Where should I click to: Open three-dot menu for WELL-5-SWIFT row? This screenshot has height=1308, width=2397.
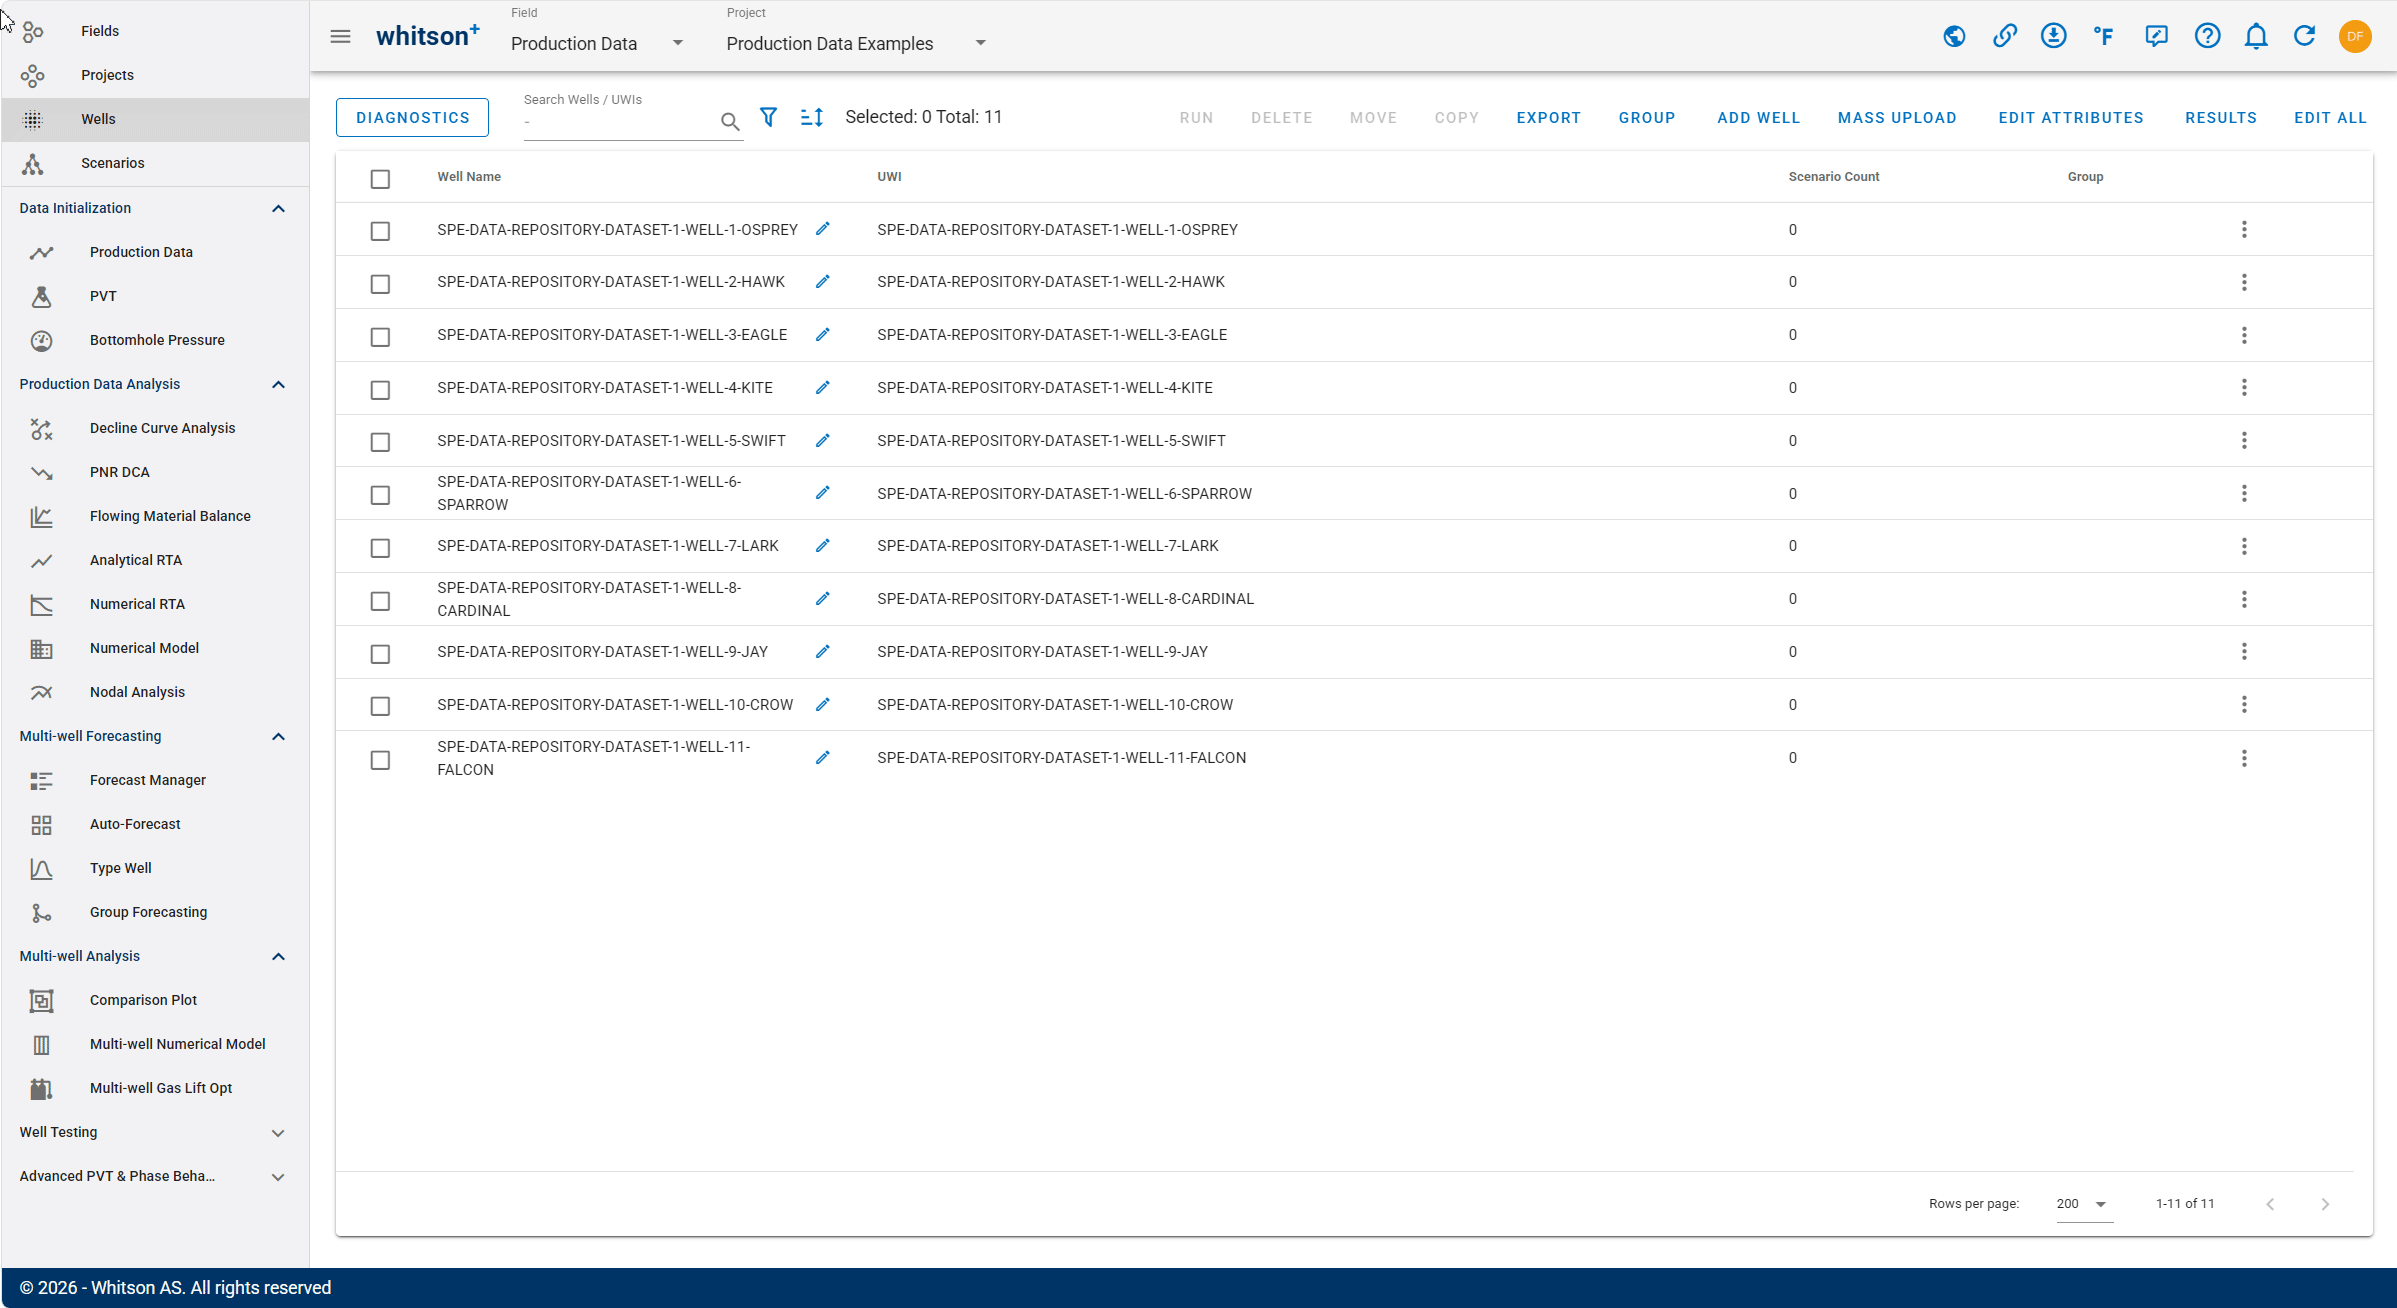click(2244, 441)
